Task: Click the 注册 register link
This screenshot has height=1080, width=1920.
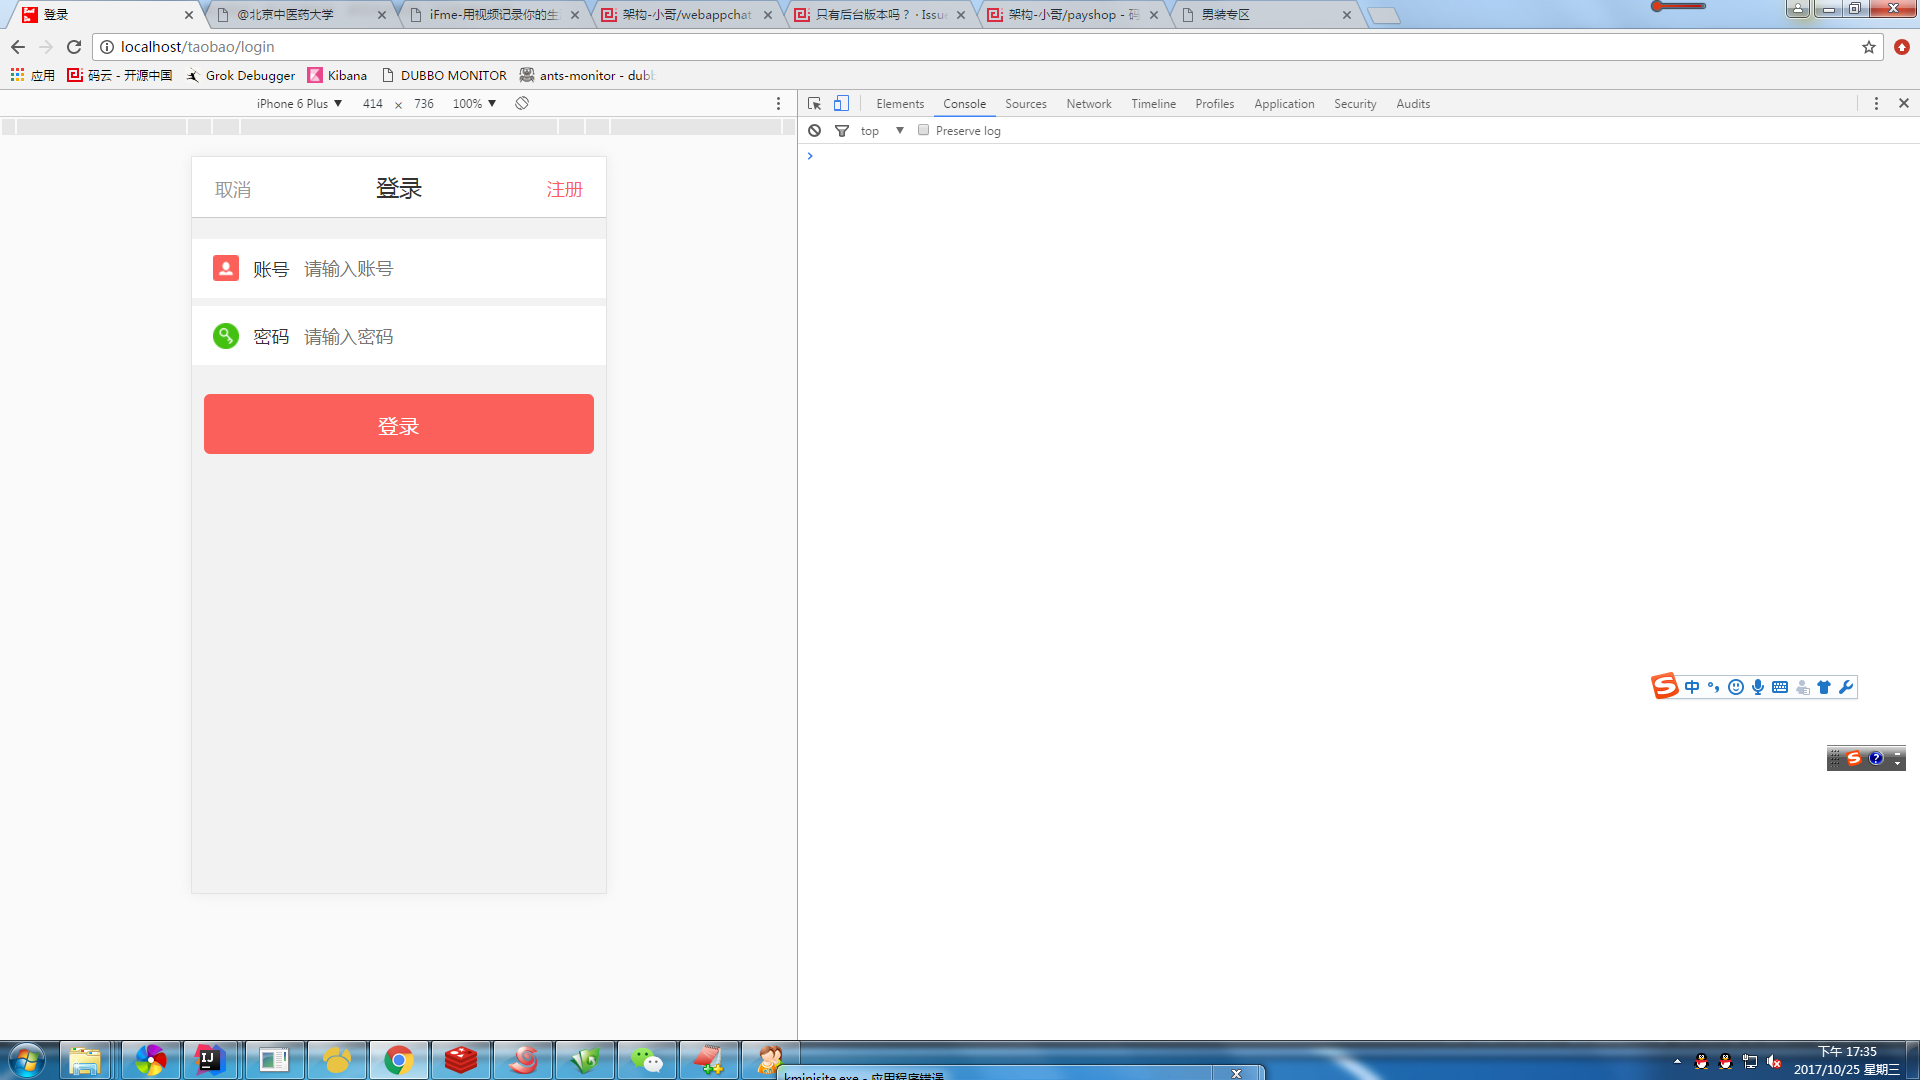Action: click(x=563, y=189)
